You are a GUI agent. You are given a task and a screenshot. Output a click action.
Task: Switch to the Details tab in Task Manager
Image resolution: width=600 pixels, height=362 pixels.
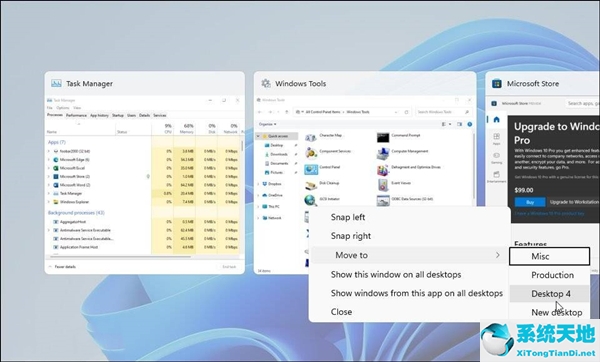(144, 115)
